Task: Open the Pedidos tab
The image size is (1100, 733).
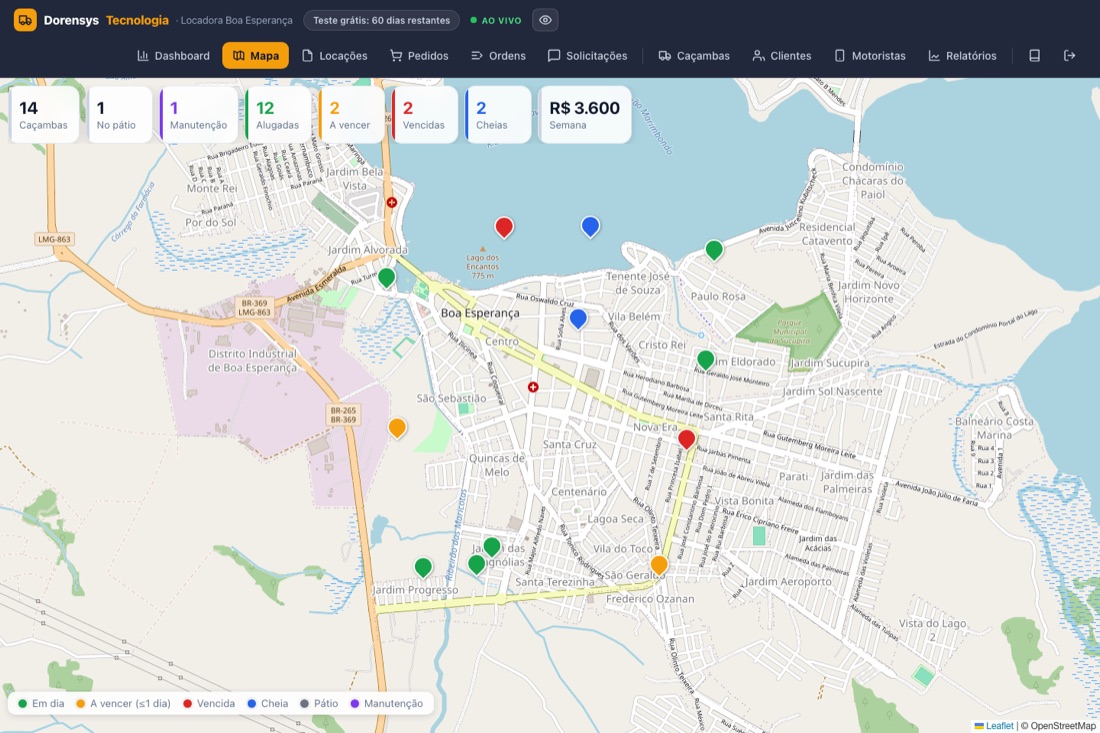Action: (420, 55)
